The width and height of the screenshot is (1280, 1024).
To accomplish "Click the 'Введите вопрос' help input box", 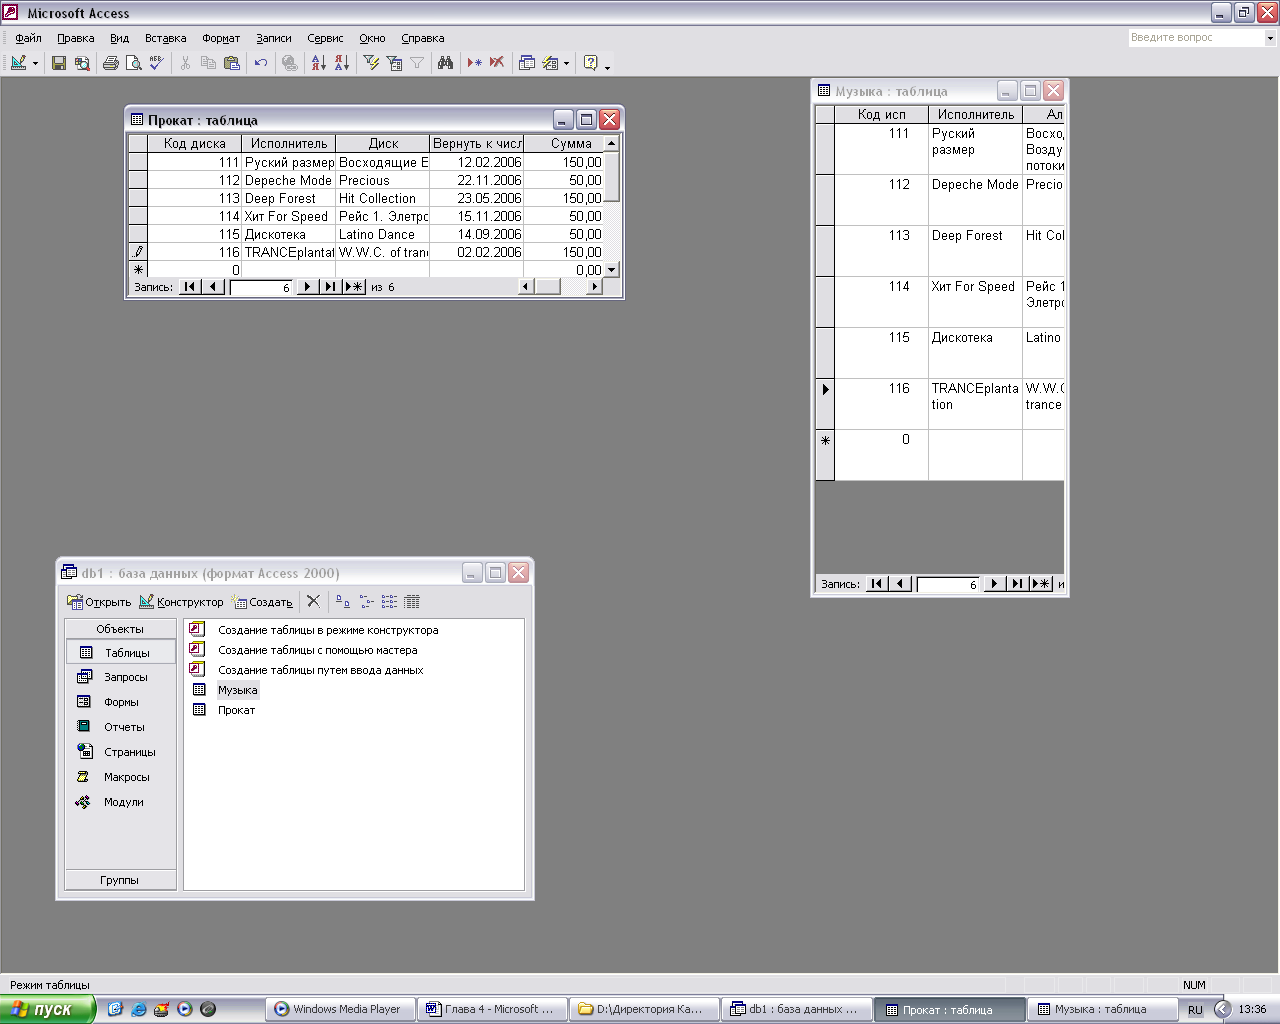I will pos(1196,38).
